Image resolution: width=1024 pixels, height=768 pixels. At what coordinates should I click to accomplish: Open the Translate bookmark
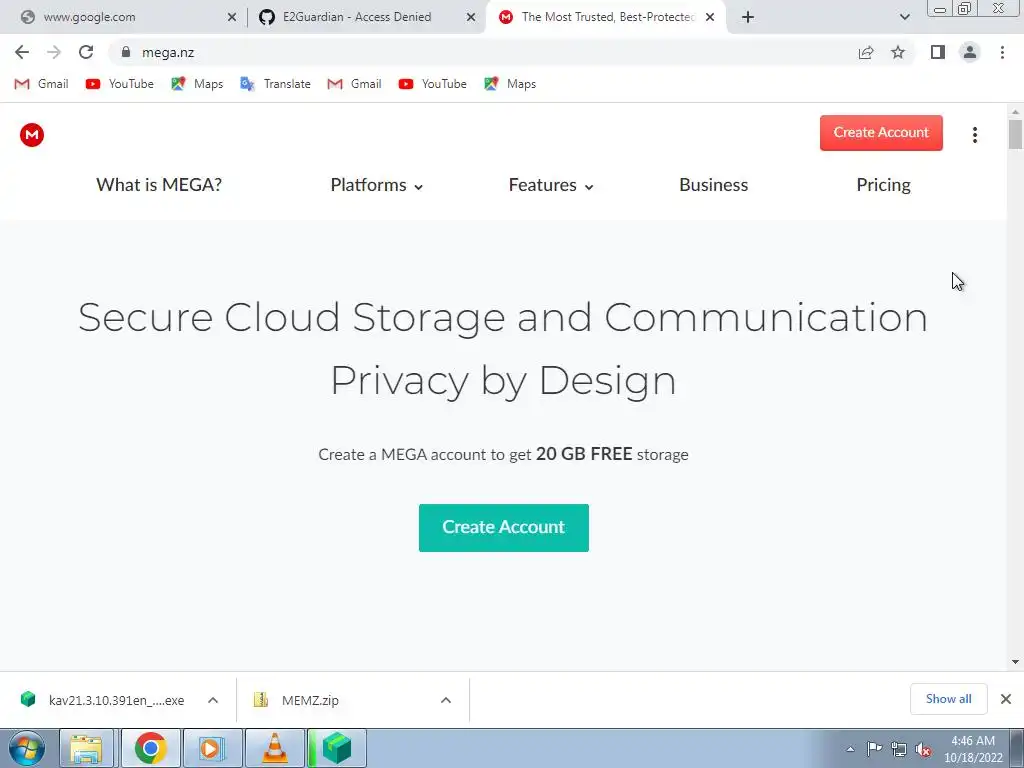[275, 84]
